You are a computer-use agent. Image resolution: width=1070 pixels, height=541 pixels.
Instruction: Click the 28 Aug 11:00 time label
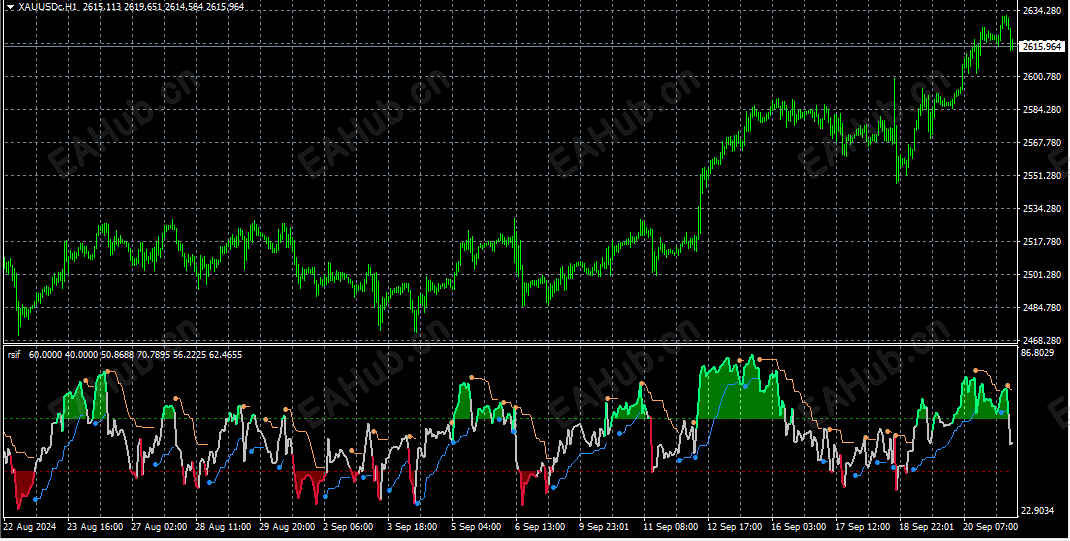223,527
